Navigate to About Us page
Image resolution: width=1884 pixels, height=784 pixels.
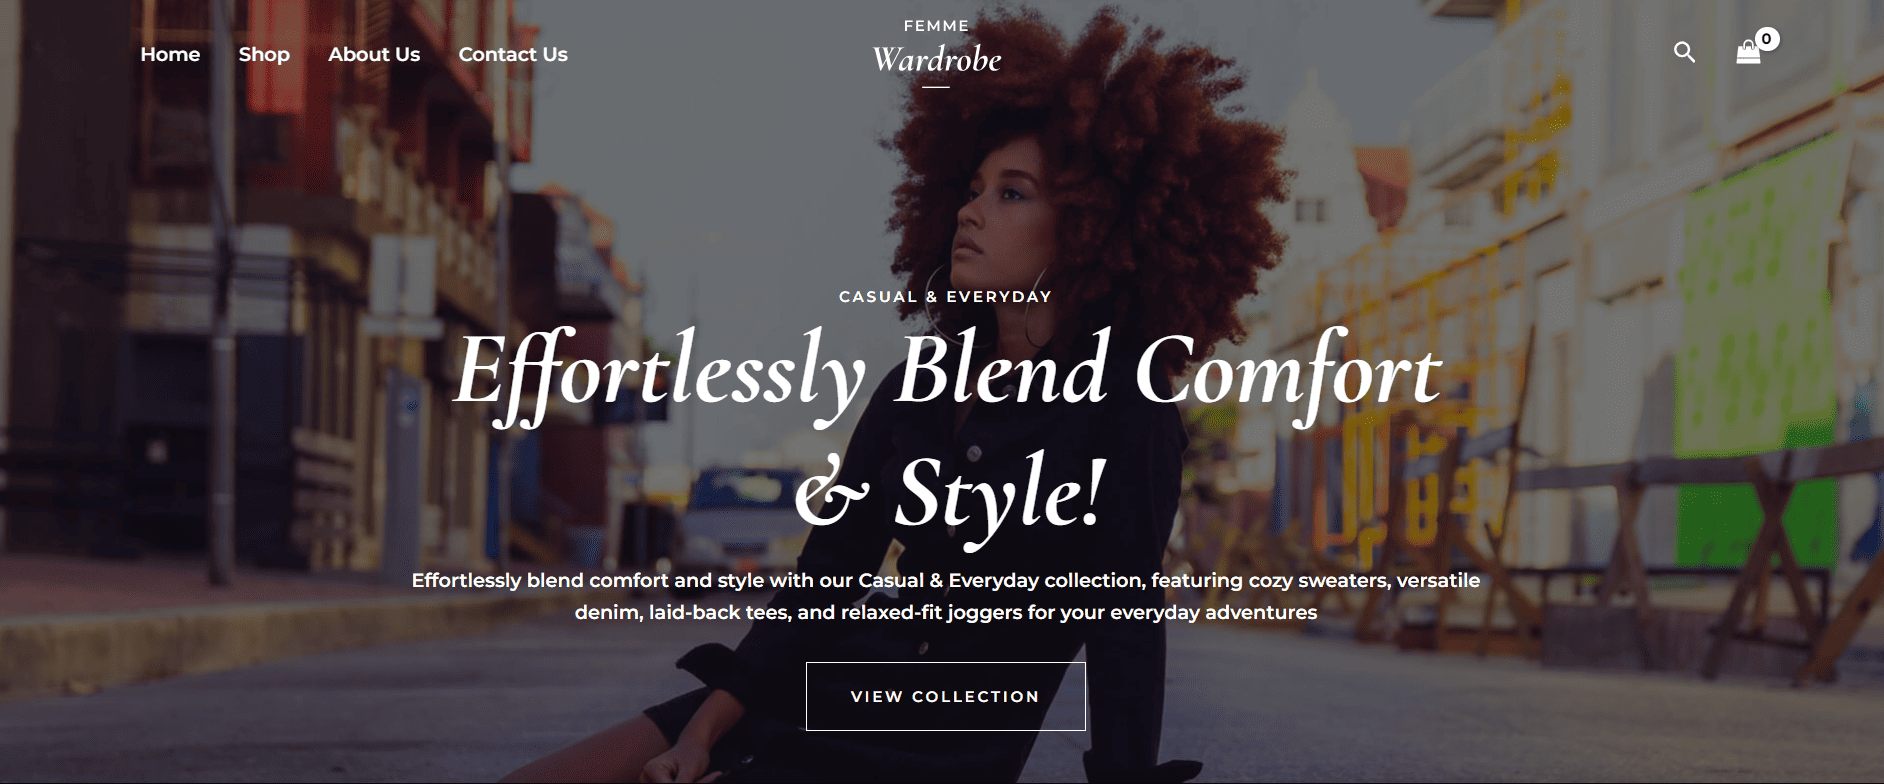374,55
